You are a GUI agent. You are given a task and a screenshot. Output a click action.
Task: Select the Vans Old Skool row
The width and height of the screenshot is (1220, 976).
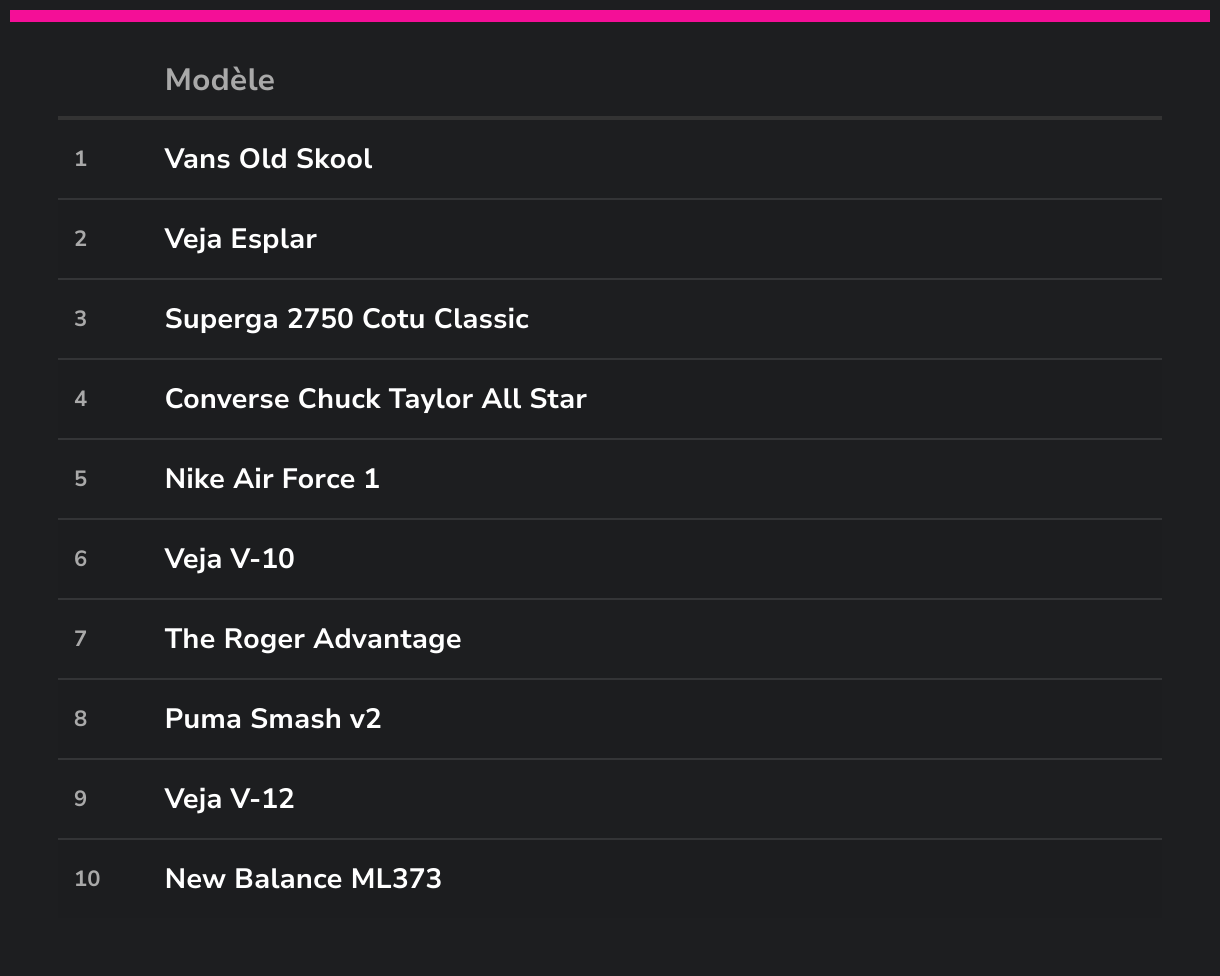(609, 159)
